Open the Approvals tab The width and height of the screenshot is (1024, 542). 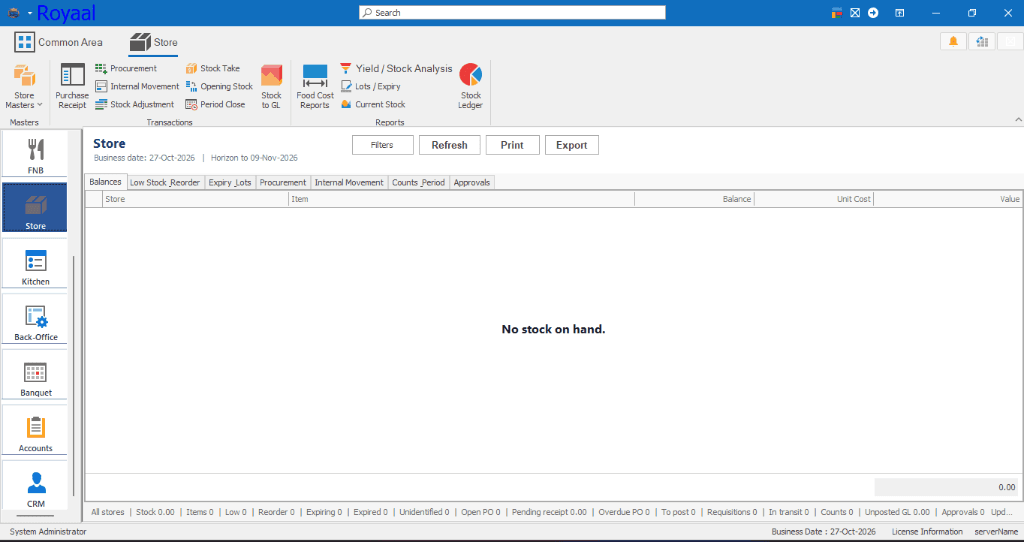coord(472,183)
